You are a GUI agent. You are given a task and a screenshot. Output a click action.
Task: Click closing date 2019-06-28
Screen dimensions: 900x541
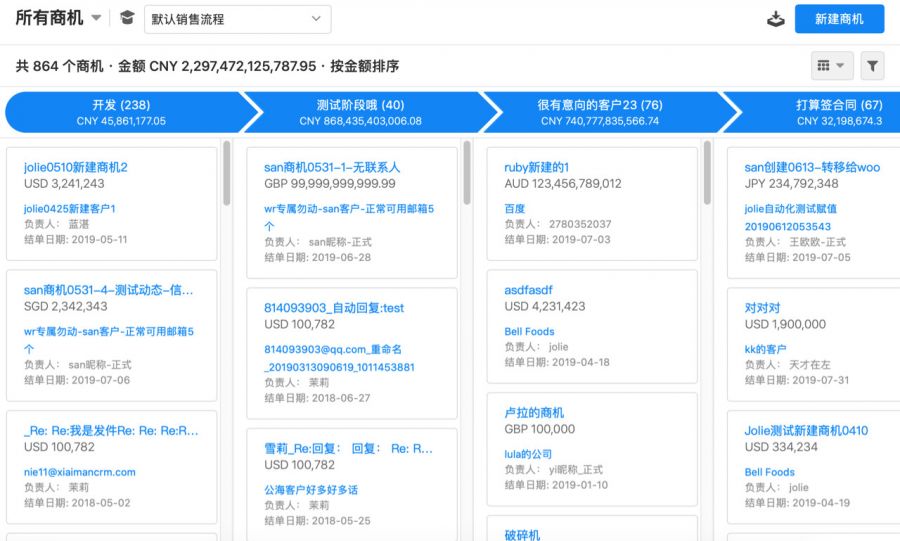coord(342,257)
